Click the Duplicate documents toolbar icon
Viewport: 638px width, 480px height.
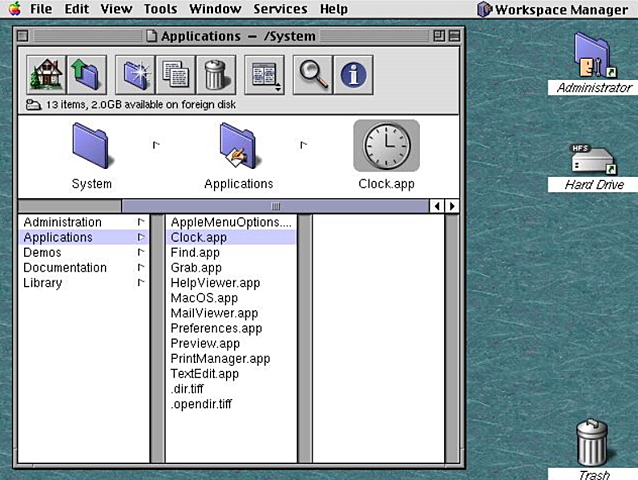click(x=176, y=75)
